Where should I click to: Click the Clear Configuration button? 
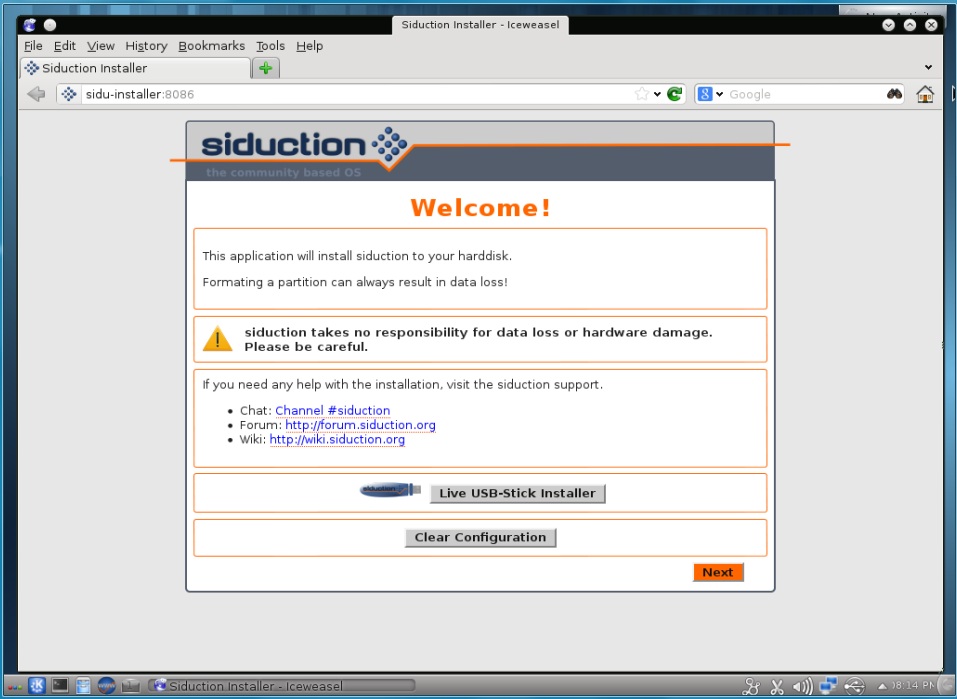480,537
